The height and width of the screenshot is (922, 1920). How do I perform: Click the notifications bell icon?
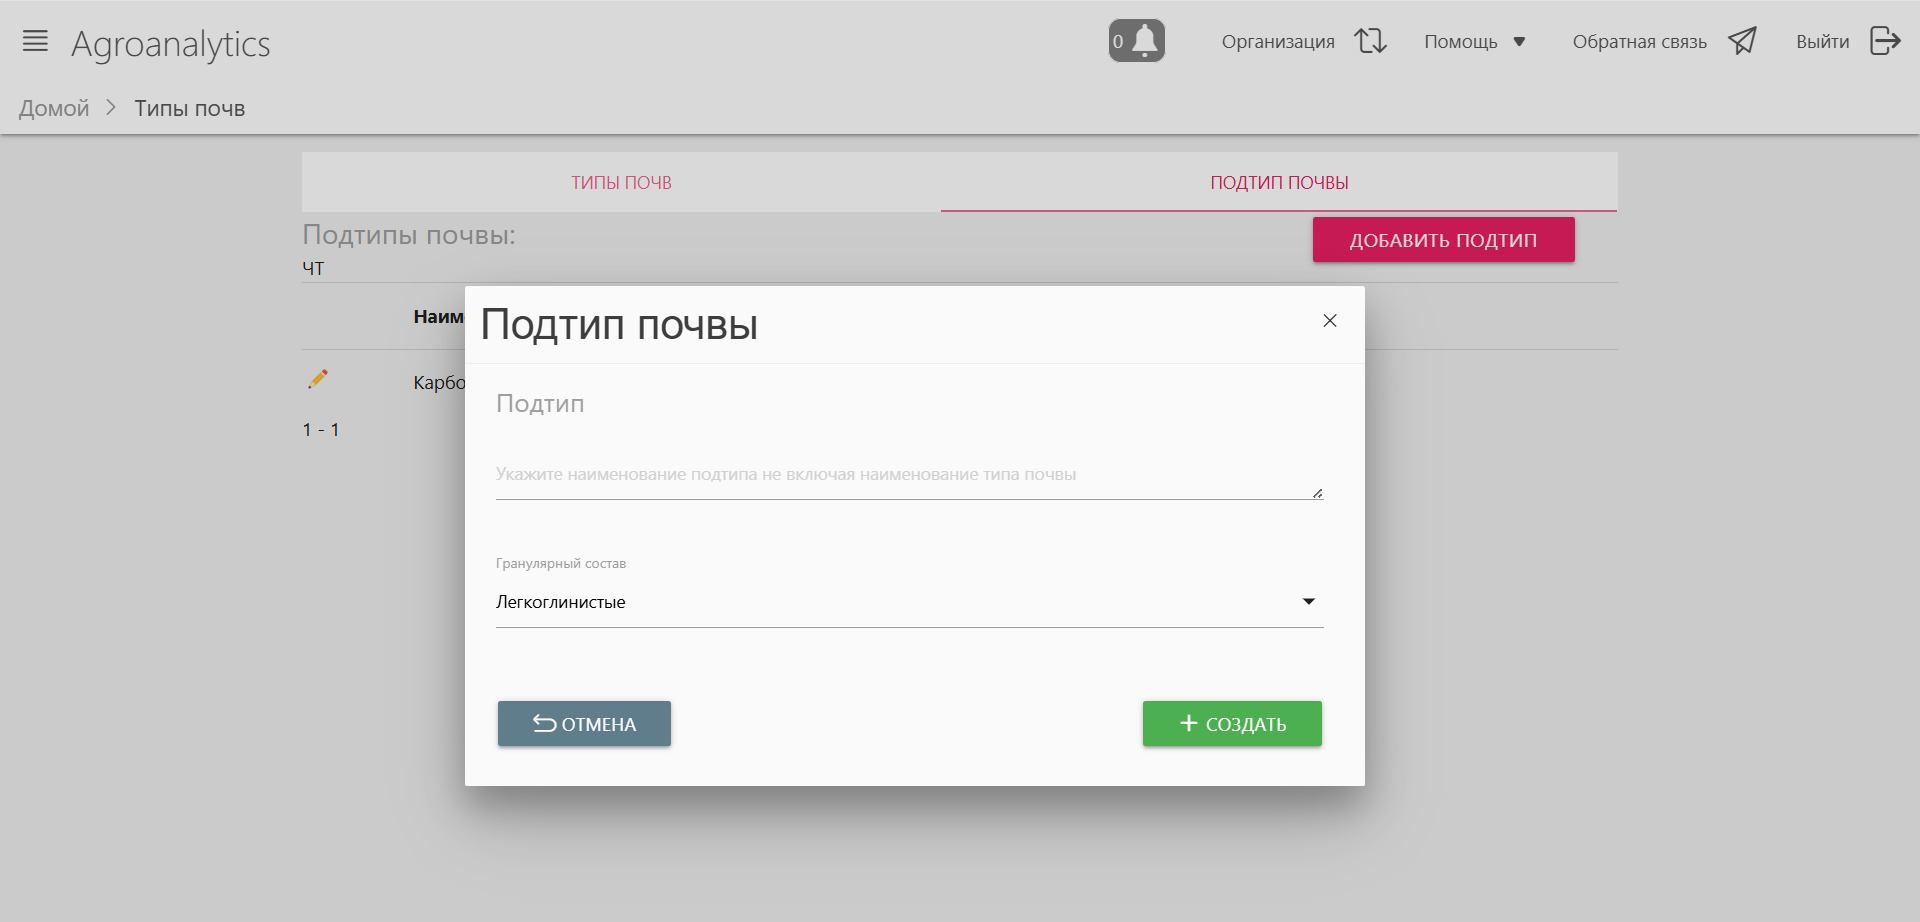click(x=1143, y=41)
